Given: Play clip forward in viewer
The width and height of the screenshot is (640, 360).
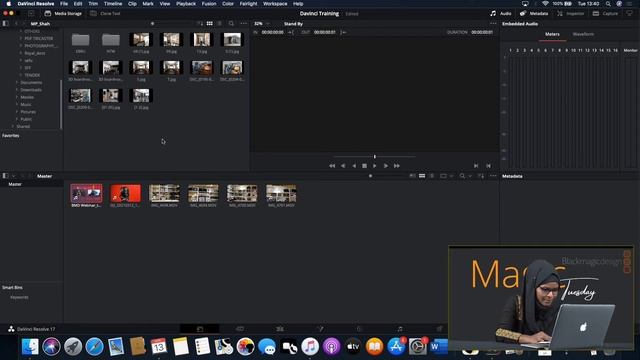Looking at the screenshot, I should pos(375,166).
